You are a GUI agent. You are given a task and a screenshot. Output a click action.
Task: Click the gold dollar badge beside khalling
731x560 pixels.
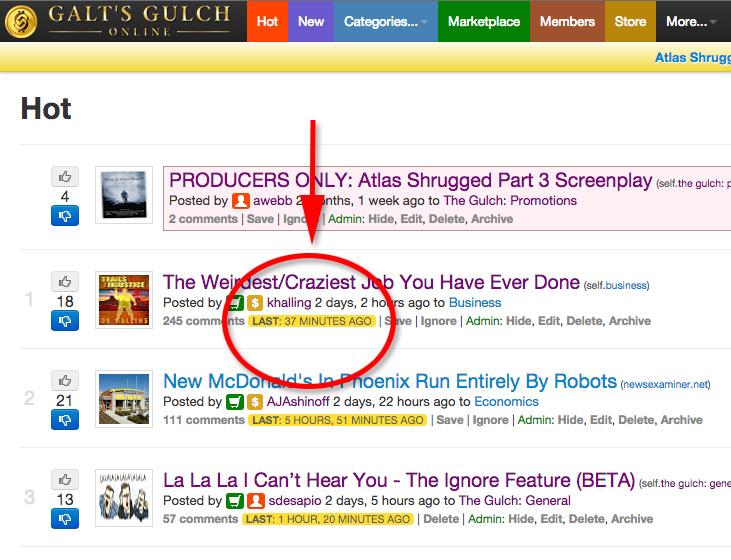coord(255,303)
